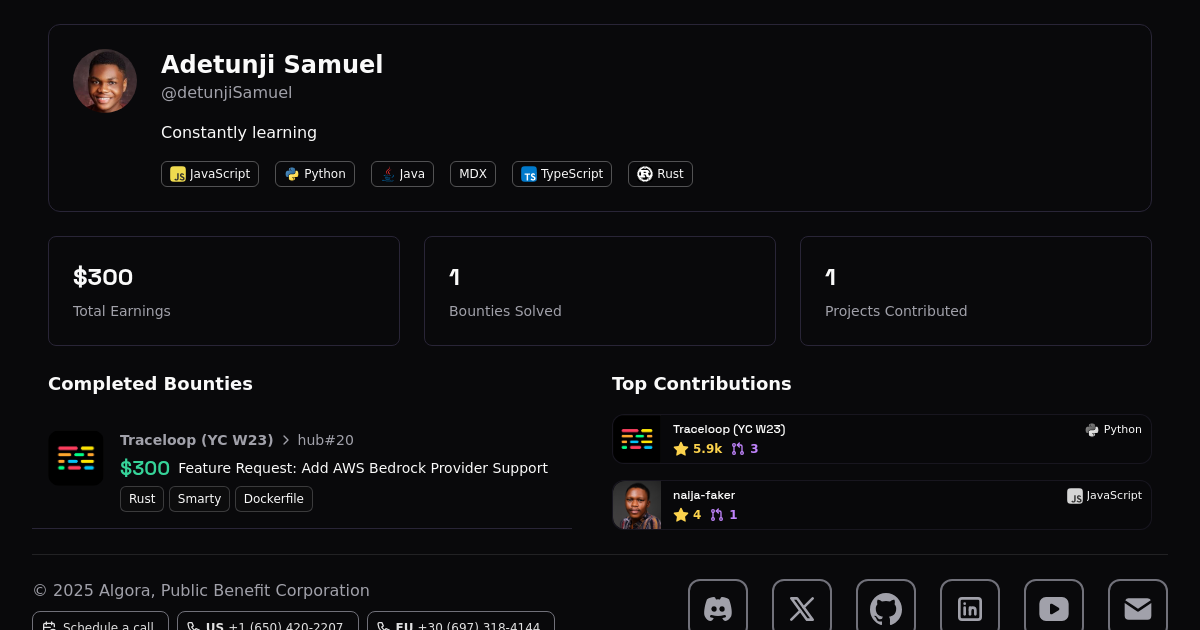Open the naija-faker contribution thumbnail
The width and height of the screenshot is (1200, 630).
[x=637, y=505]
